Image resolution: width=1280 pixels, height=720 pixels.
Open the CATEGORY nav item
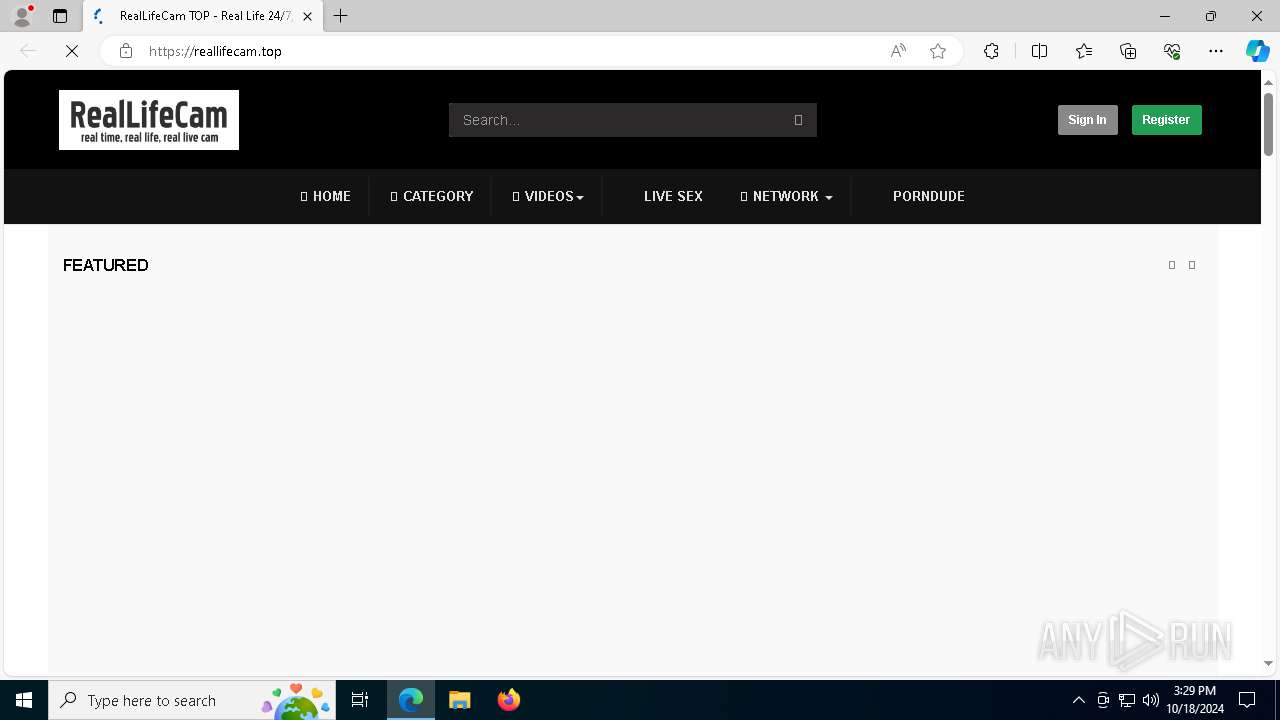432,196
